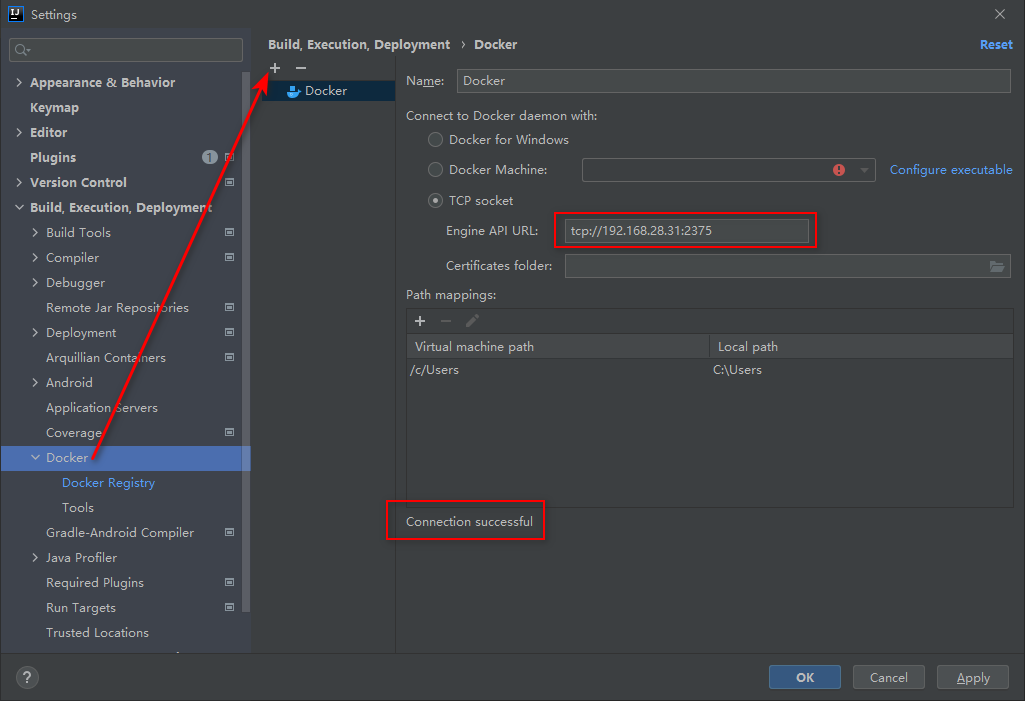Screen dimensions: 1025x701
Task: Select TCP socket radio button
Action: pyautogui.click(x=435, y=201)
